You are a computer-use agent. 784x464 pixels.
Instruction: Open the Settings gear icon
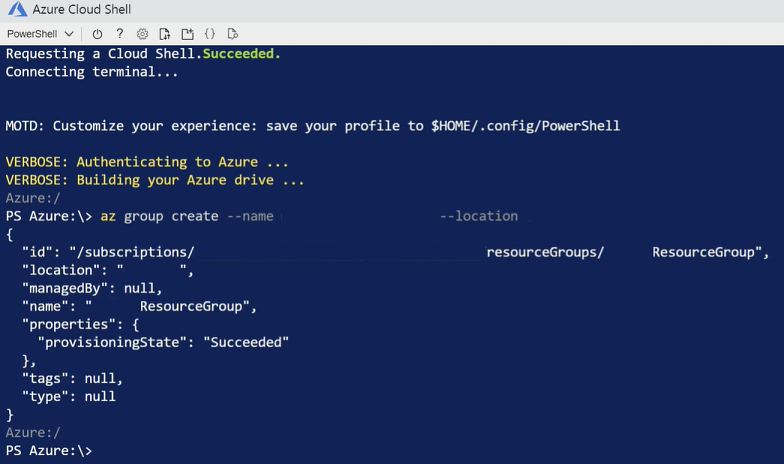pos(142,34)
